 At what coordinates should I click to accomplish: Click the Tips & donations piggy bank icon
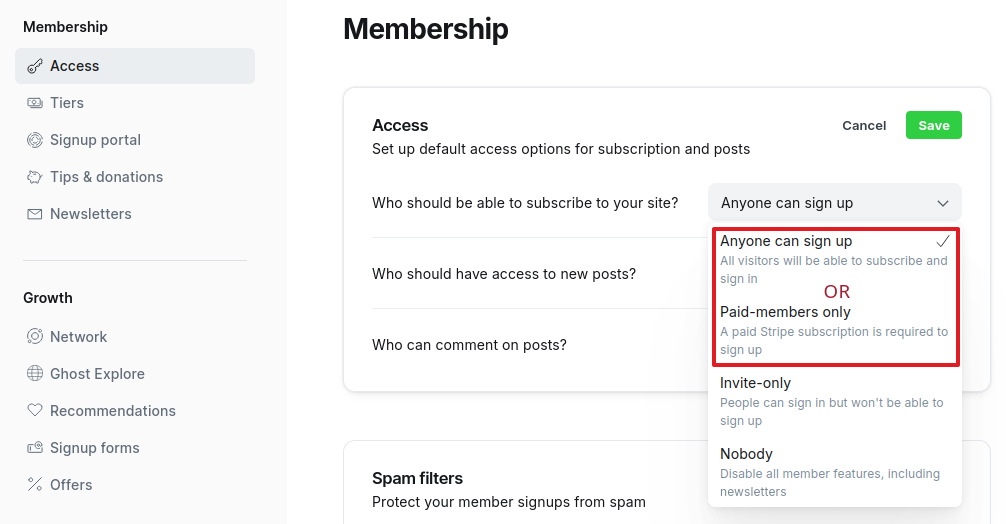(35, 177)
